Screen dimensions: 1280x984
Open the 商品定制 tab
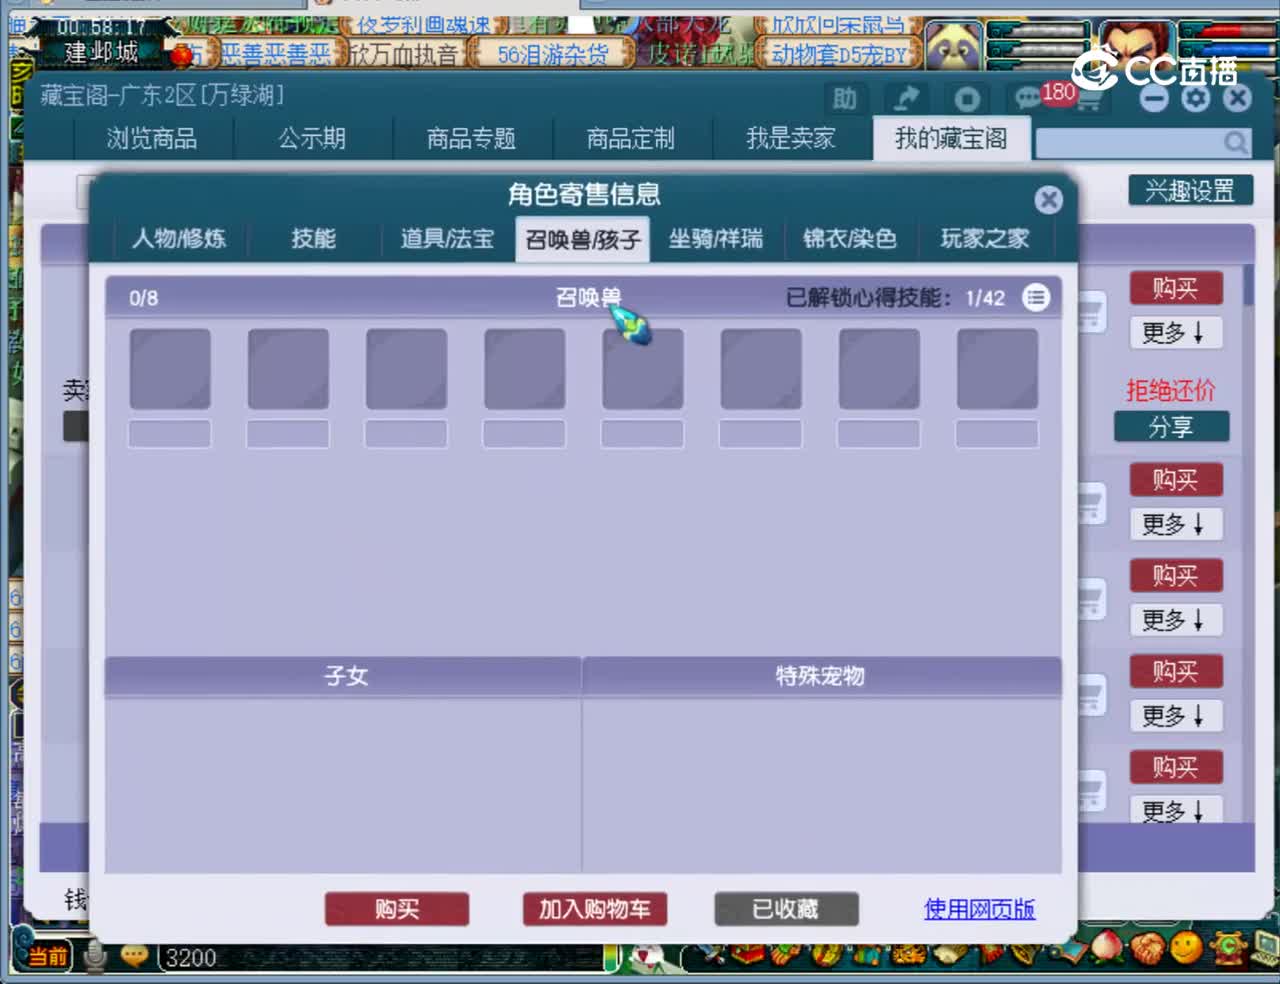click(631, 138)
